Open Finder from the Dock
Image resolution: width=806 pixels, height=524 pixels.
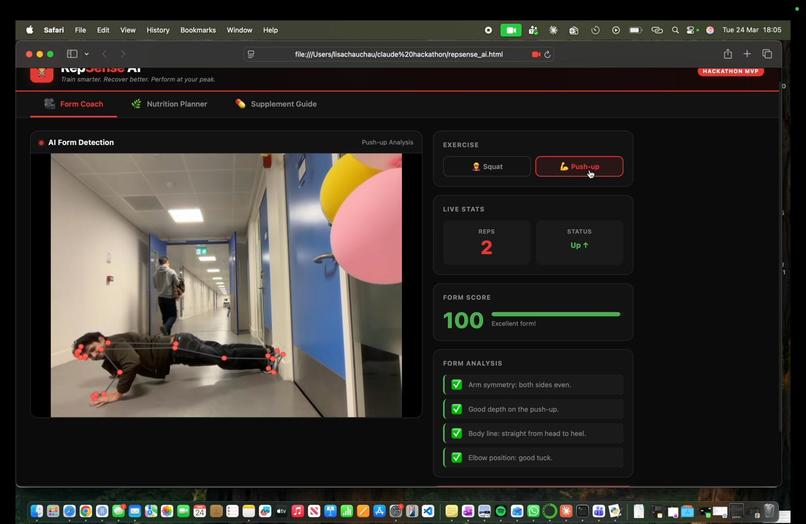[x=37, y=511]
